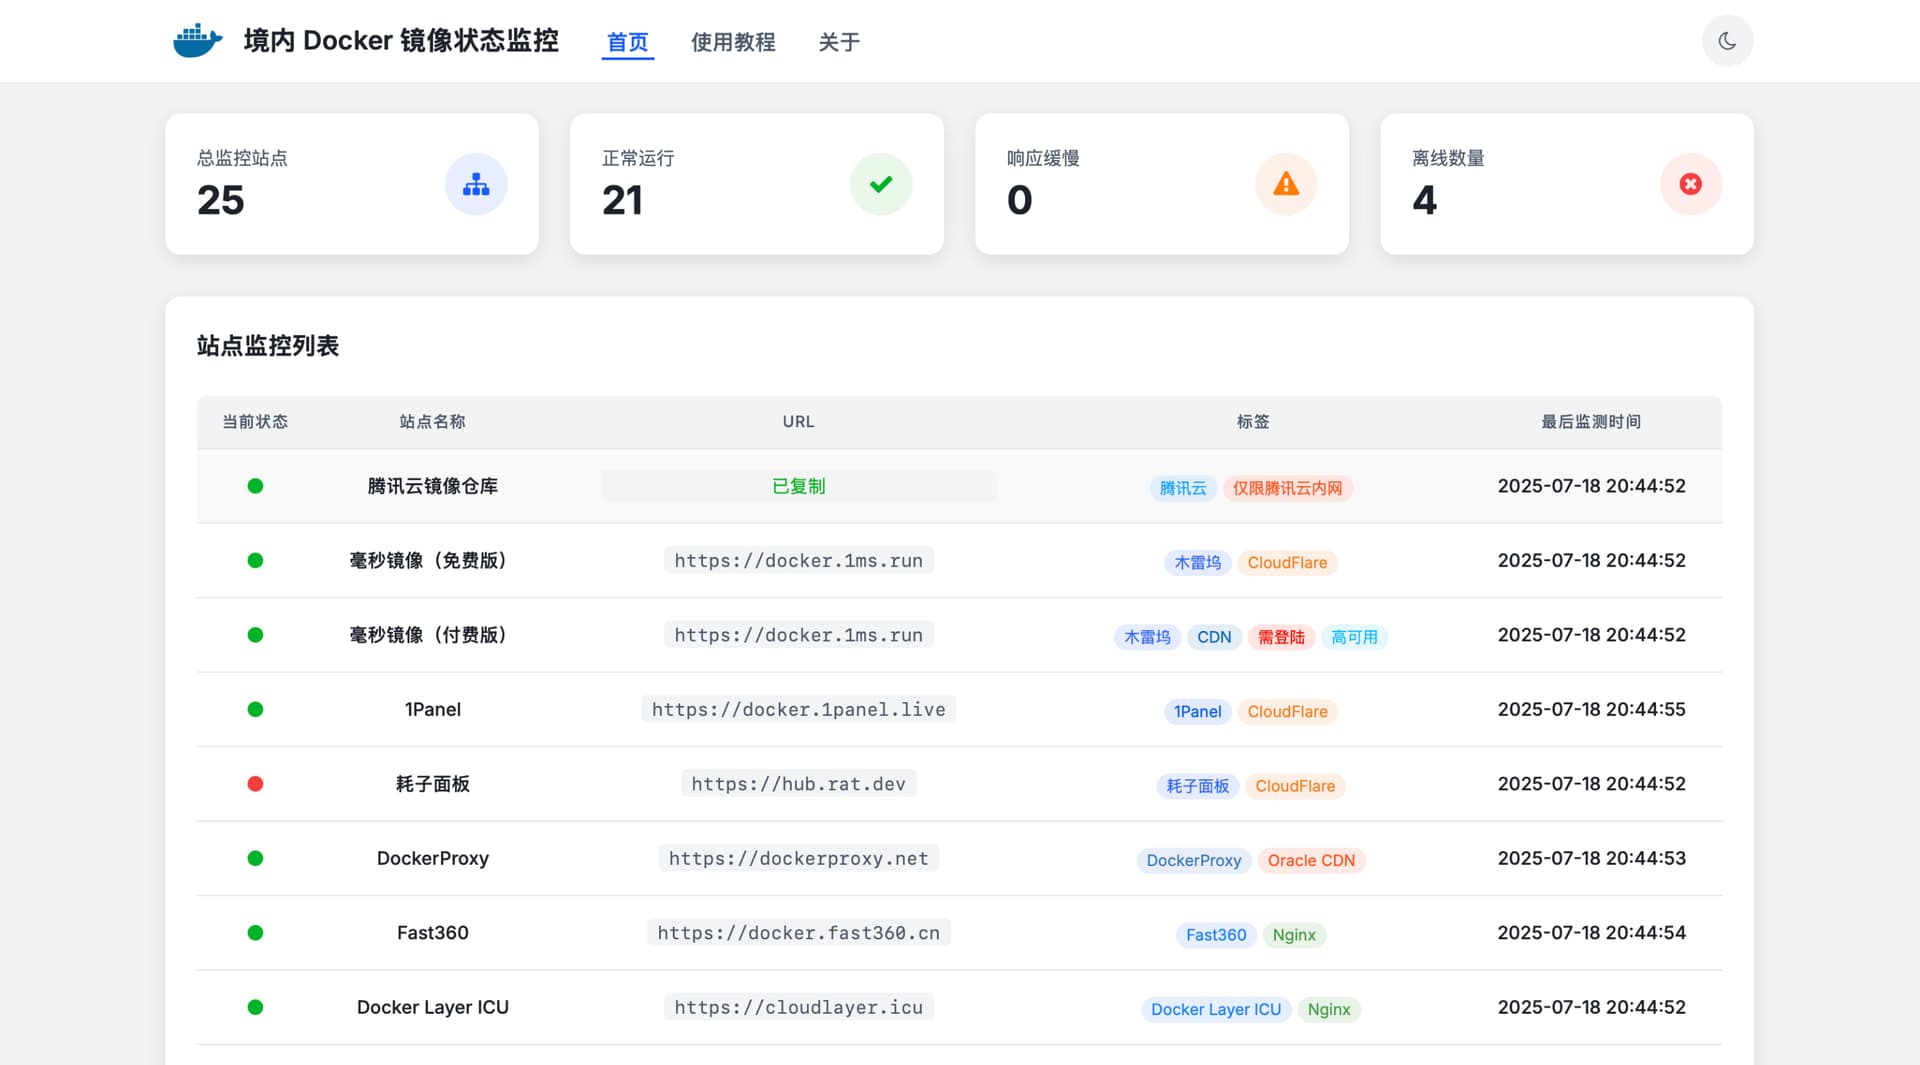This screenshot has height=1065, width=1920.
Task: Copy docker.1ms.run URL in 免费版 row
Action: click(x=799, y=560)
